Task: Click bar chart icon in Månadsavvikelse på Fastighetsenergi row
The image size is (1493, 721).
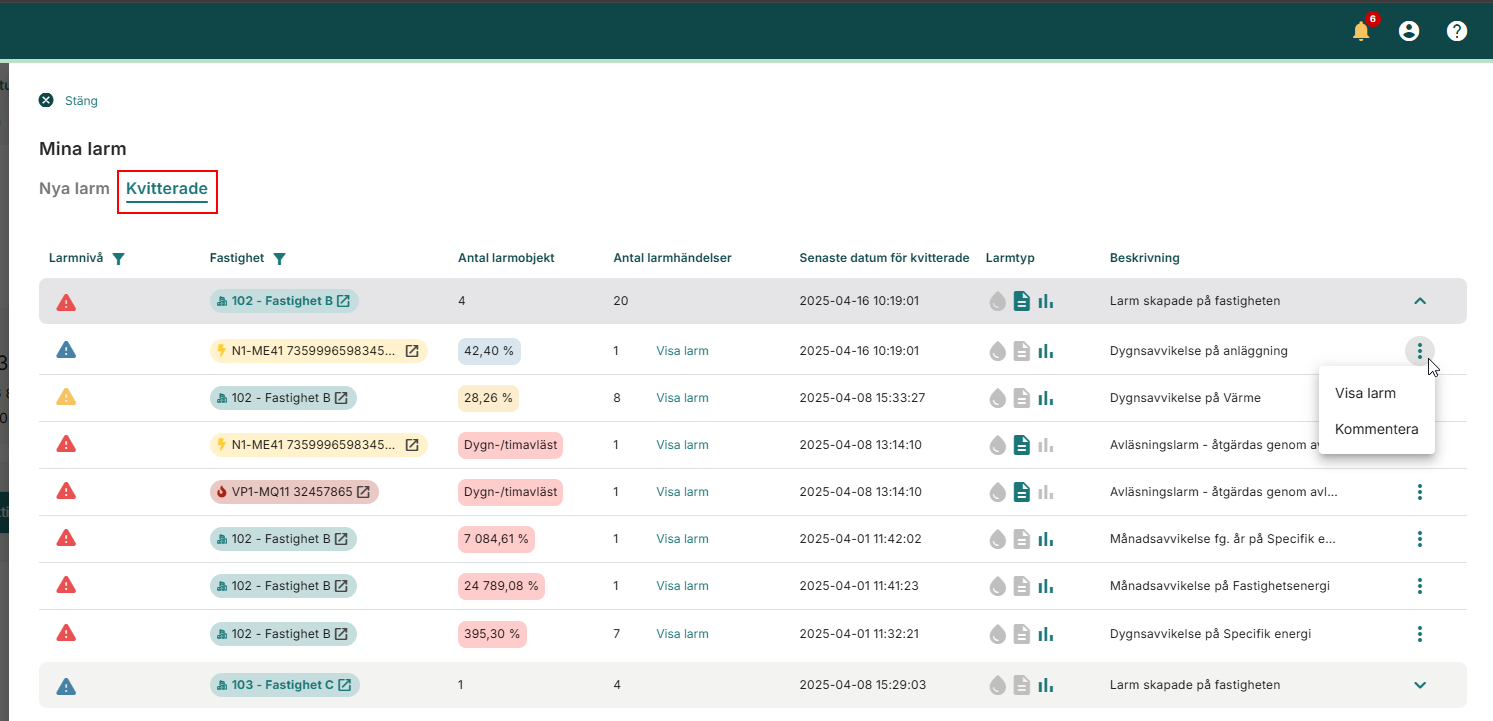Action: pos(1046,586)
